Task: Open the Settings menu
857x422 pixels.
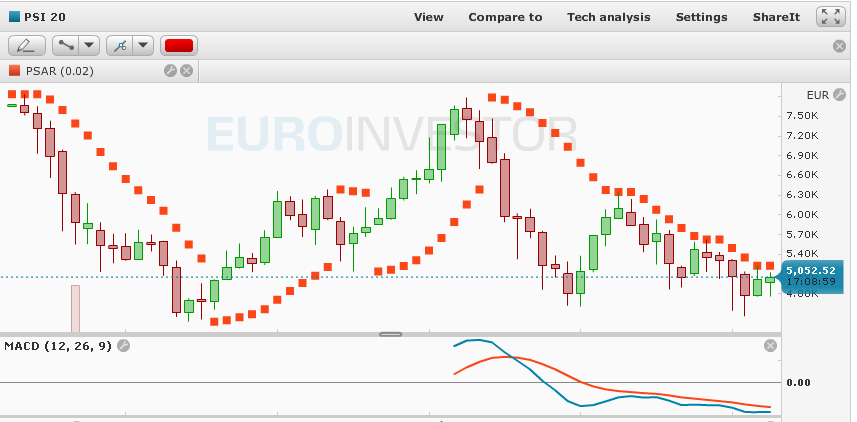Action: pyautogui.click(x=701, y=17)
